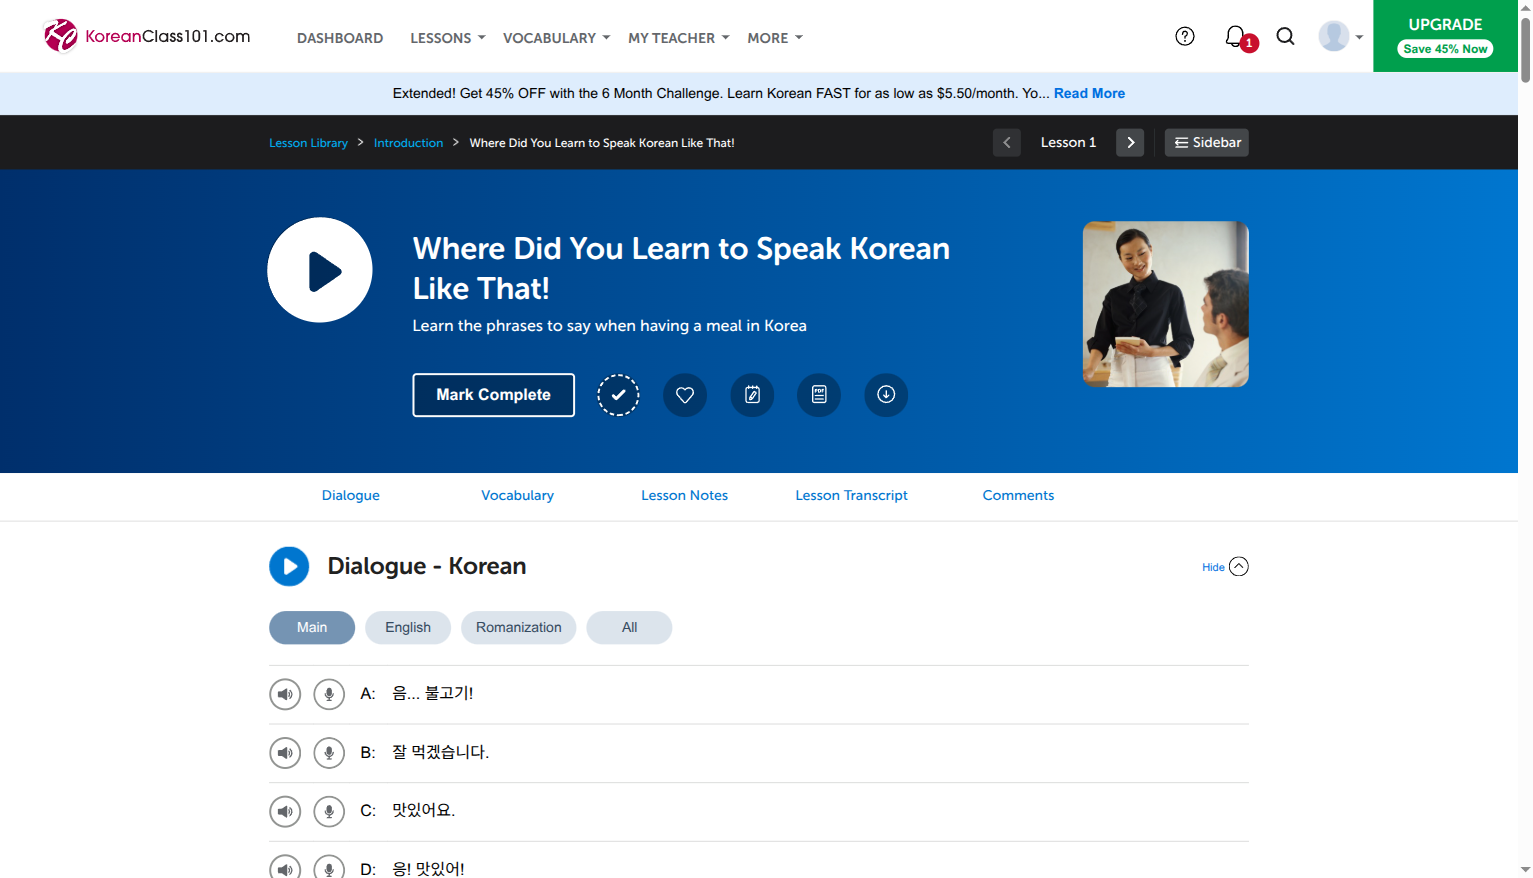Expand the LESSONS dropdown menu
Image resolution: width=1533 pixels, height=878 pixels.
[447, 38]
